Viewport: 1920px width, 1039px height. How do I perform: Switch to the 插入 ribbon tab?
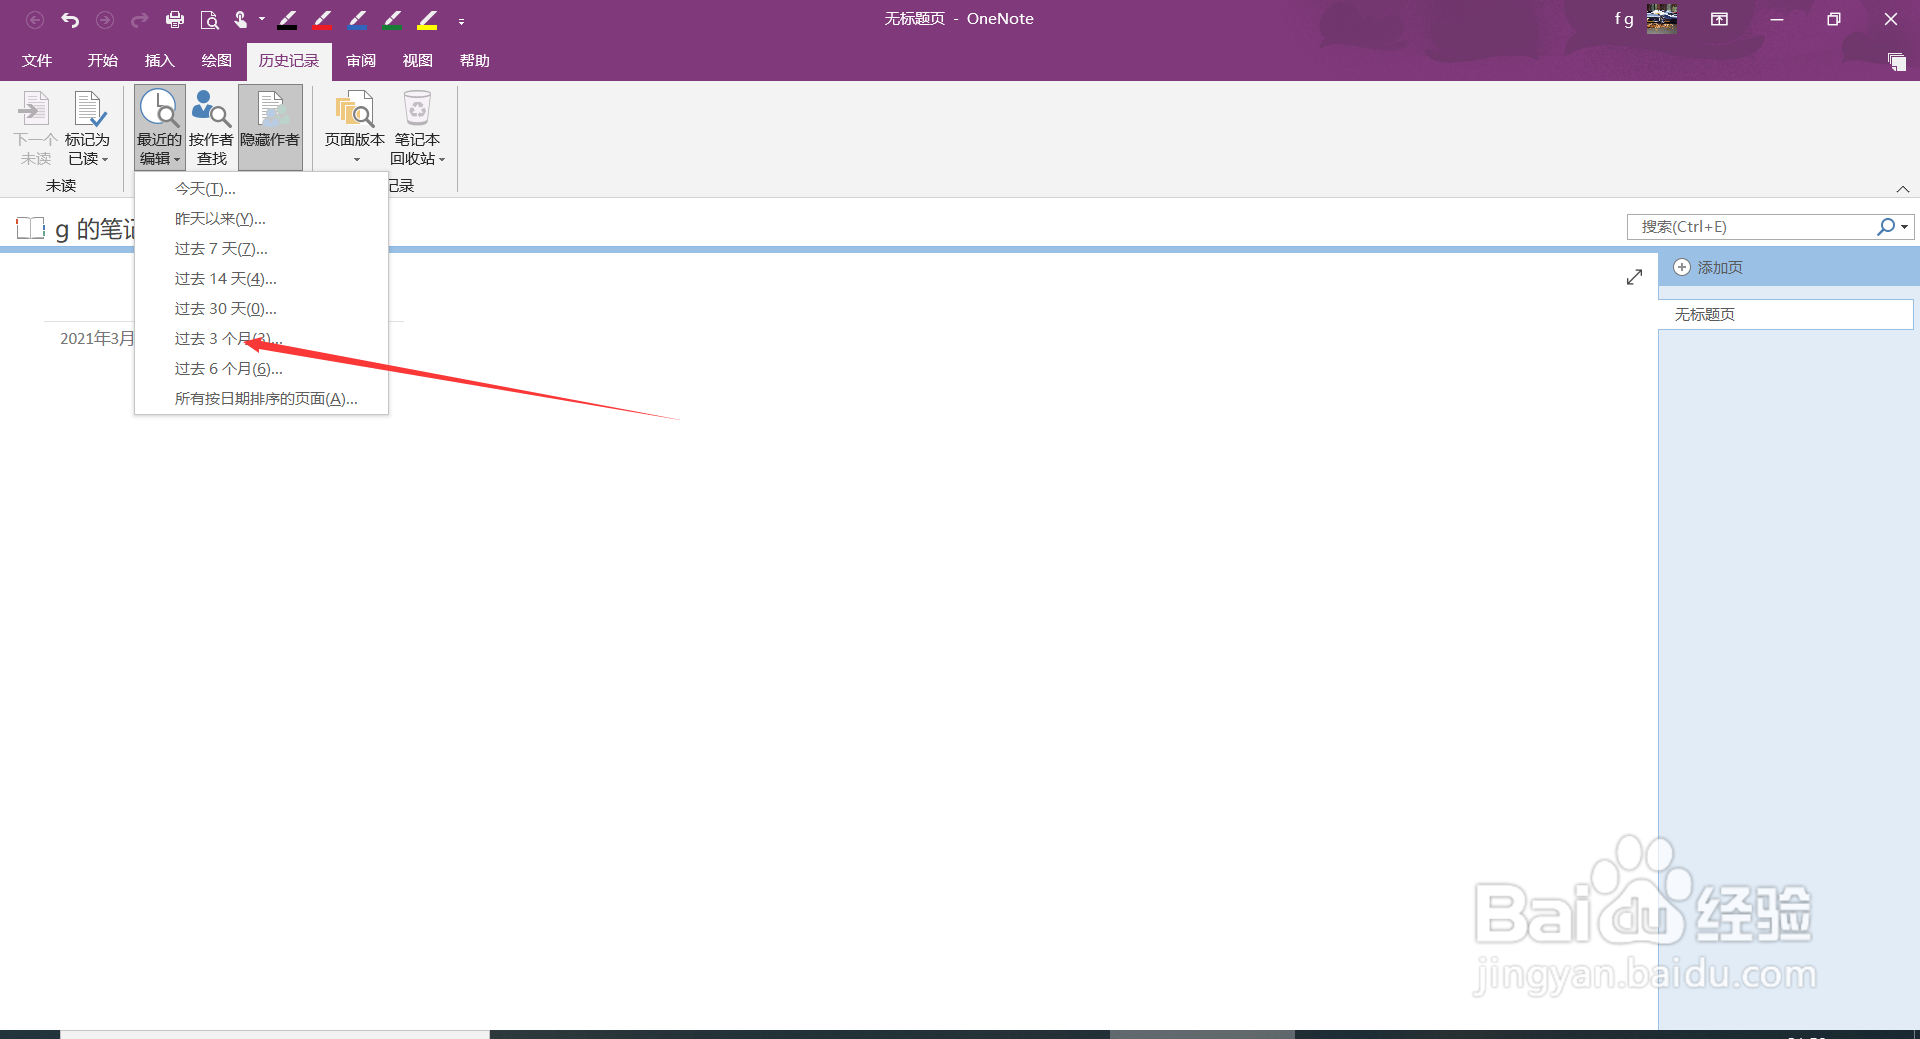tap(160, 61)
